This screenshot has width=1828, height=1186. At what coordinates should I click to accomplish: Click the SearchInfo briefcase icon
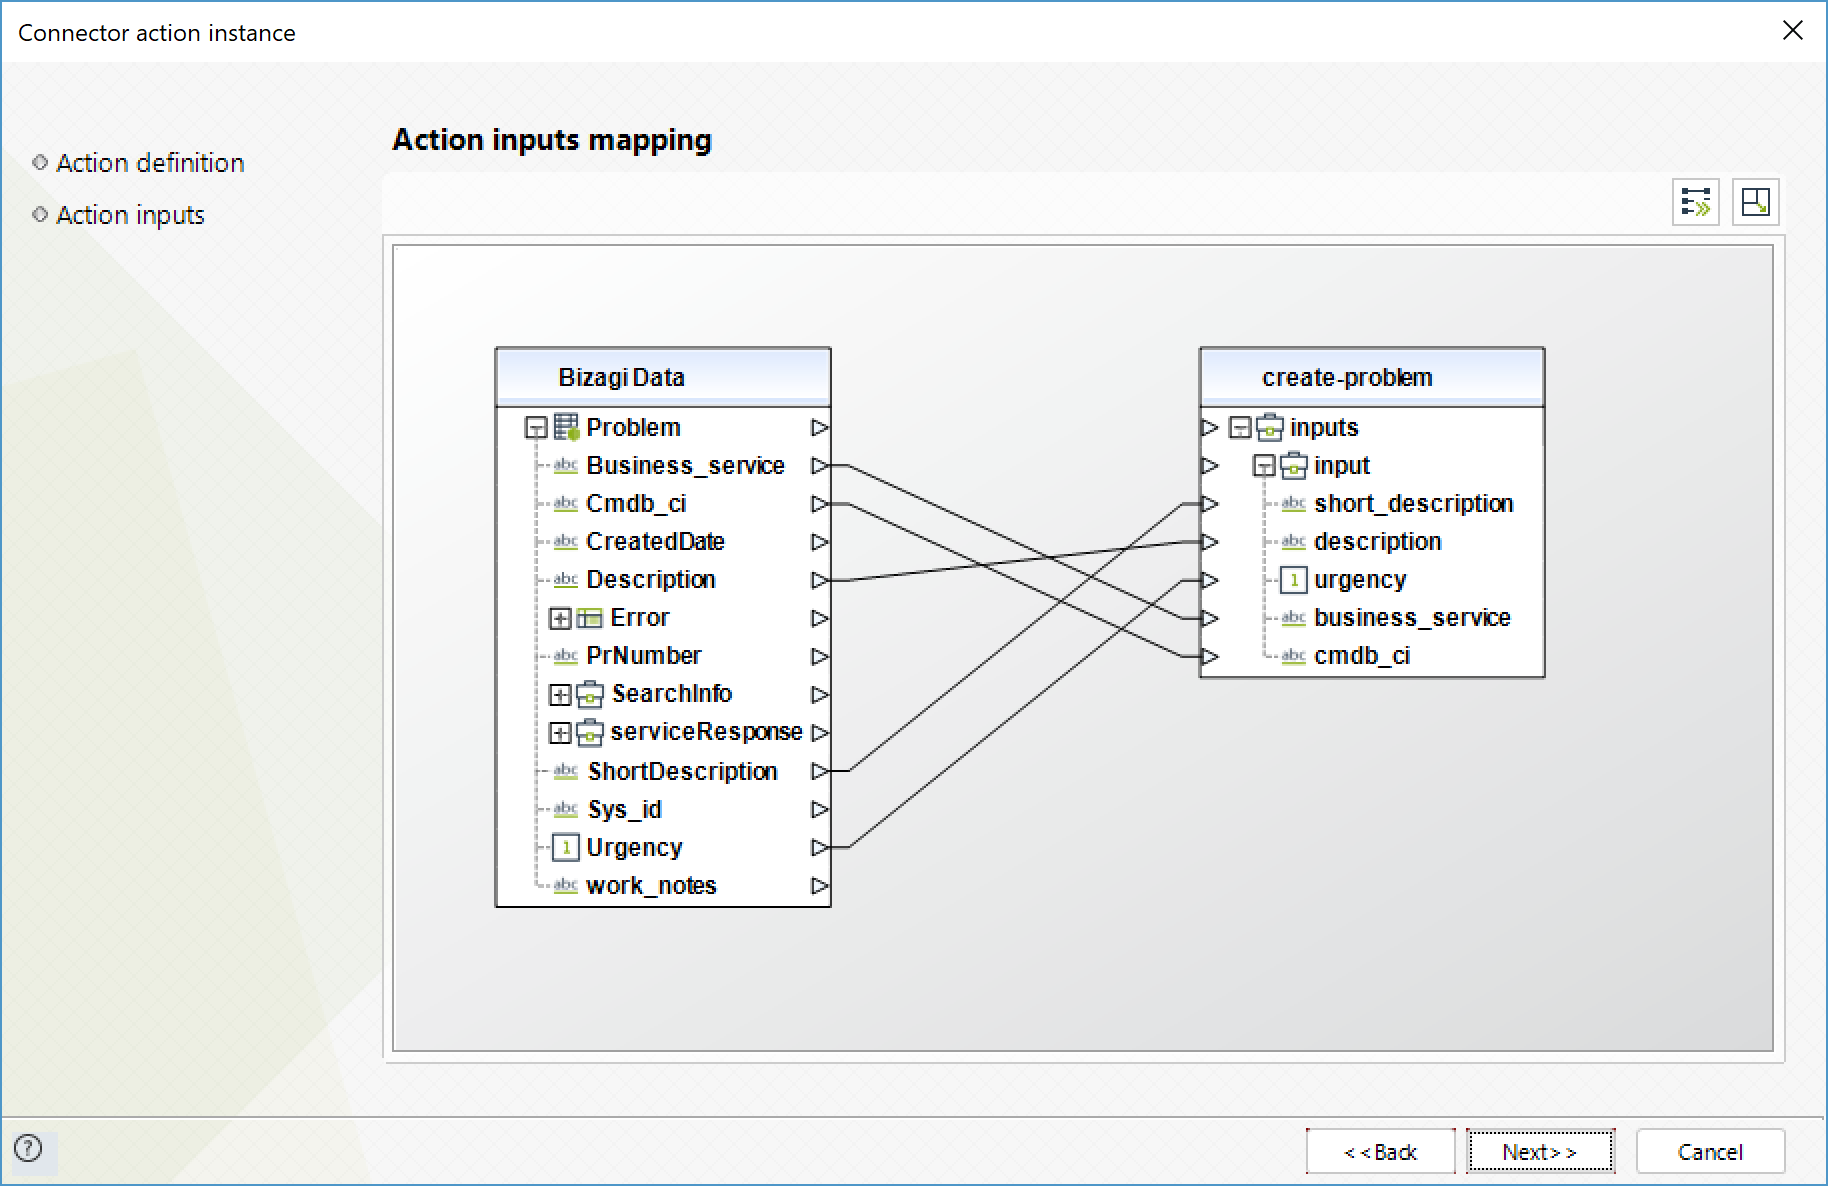pos(590,694)
